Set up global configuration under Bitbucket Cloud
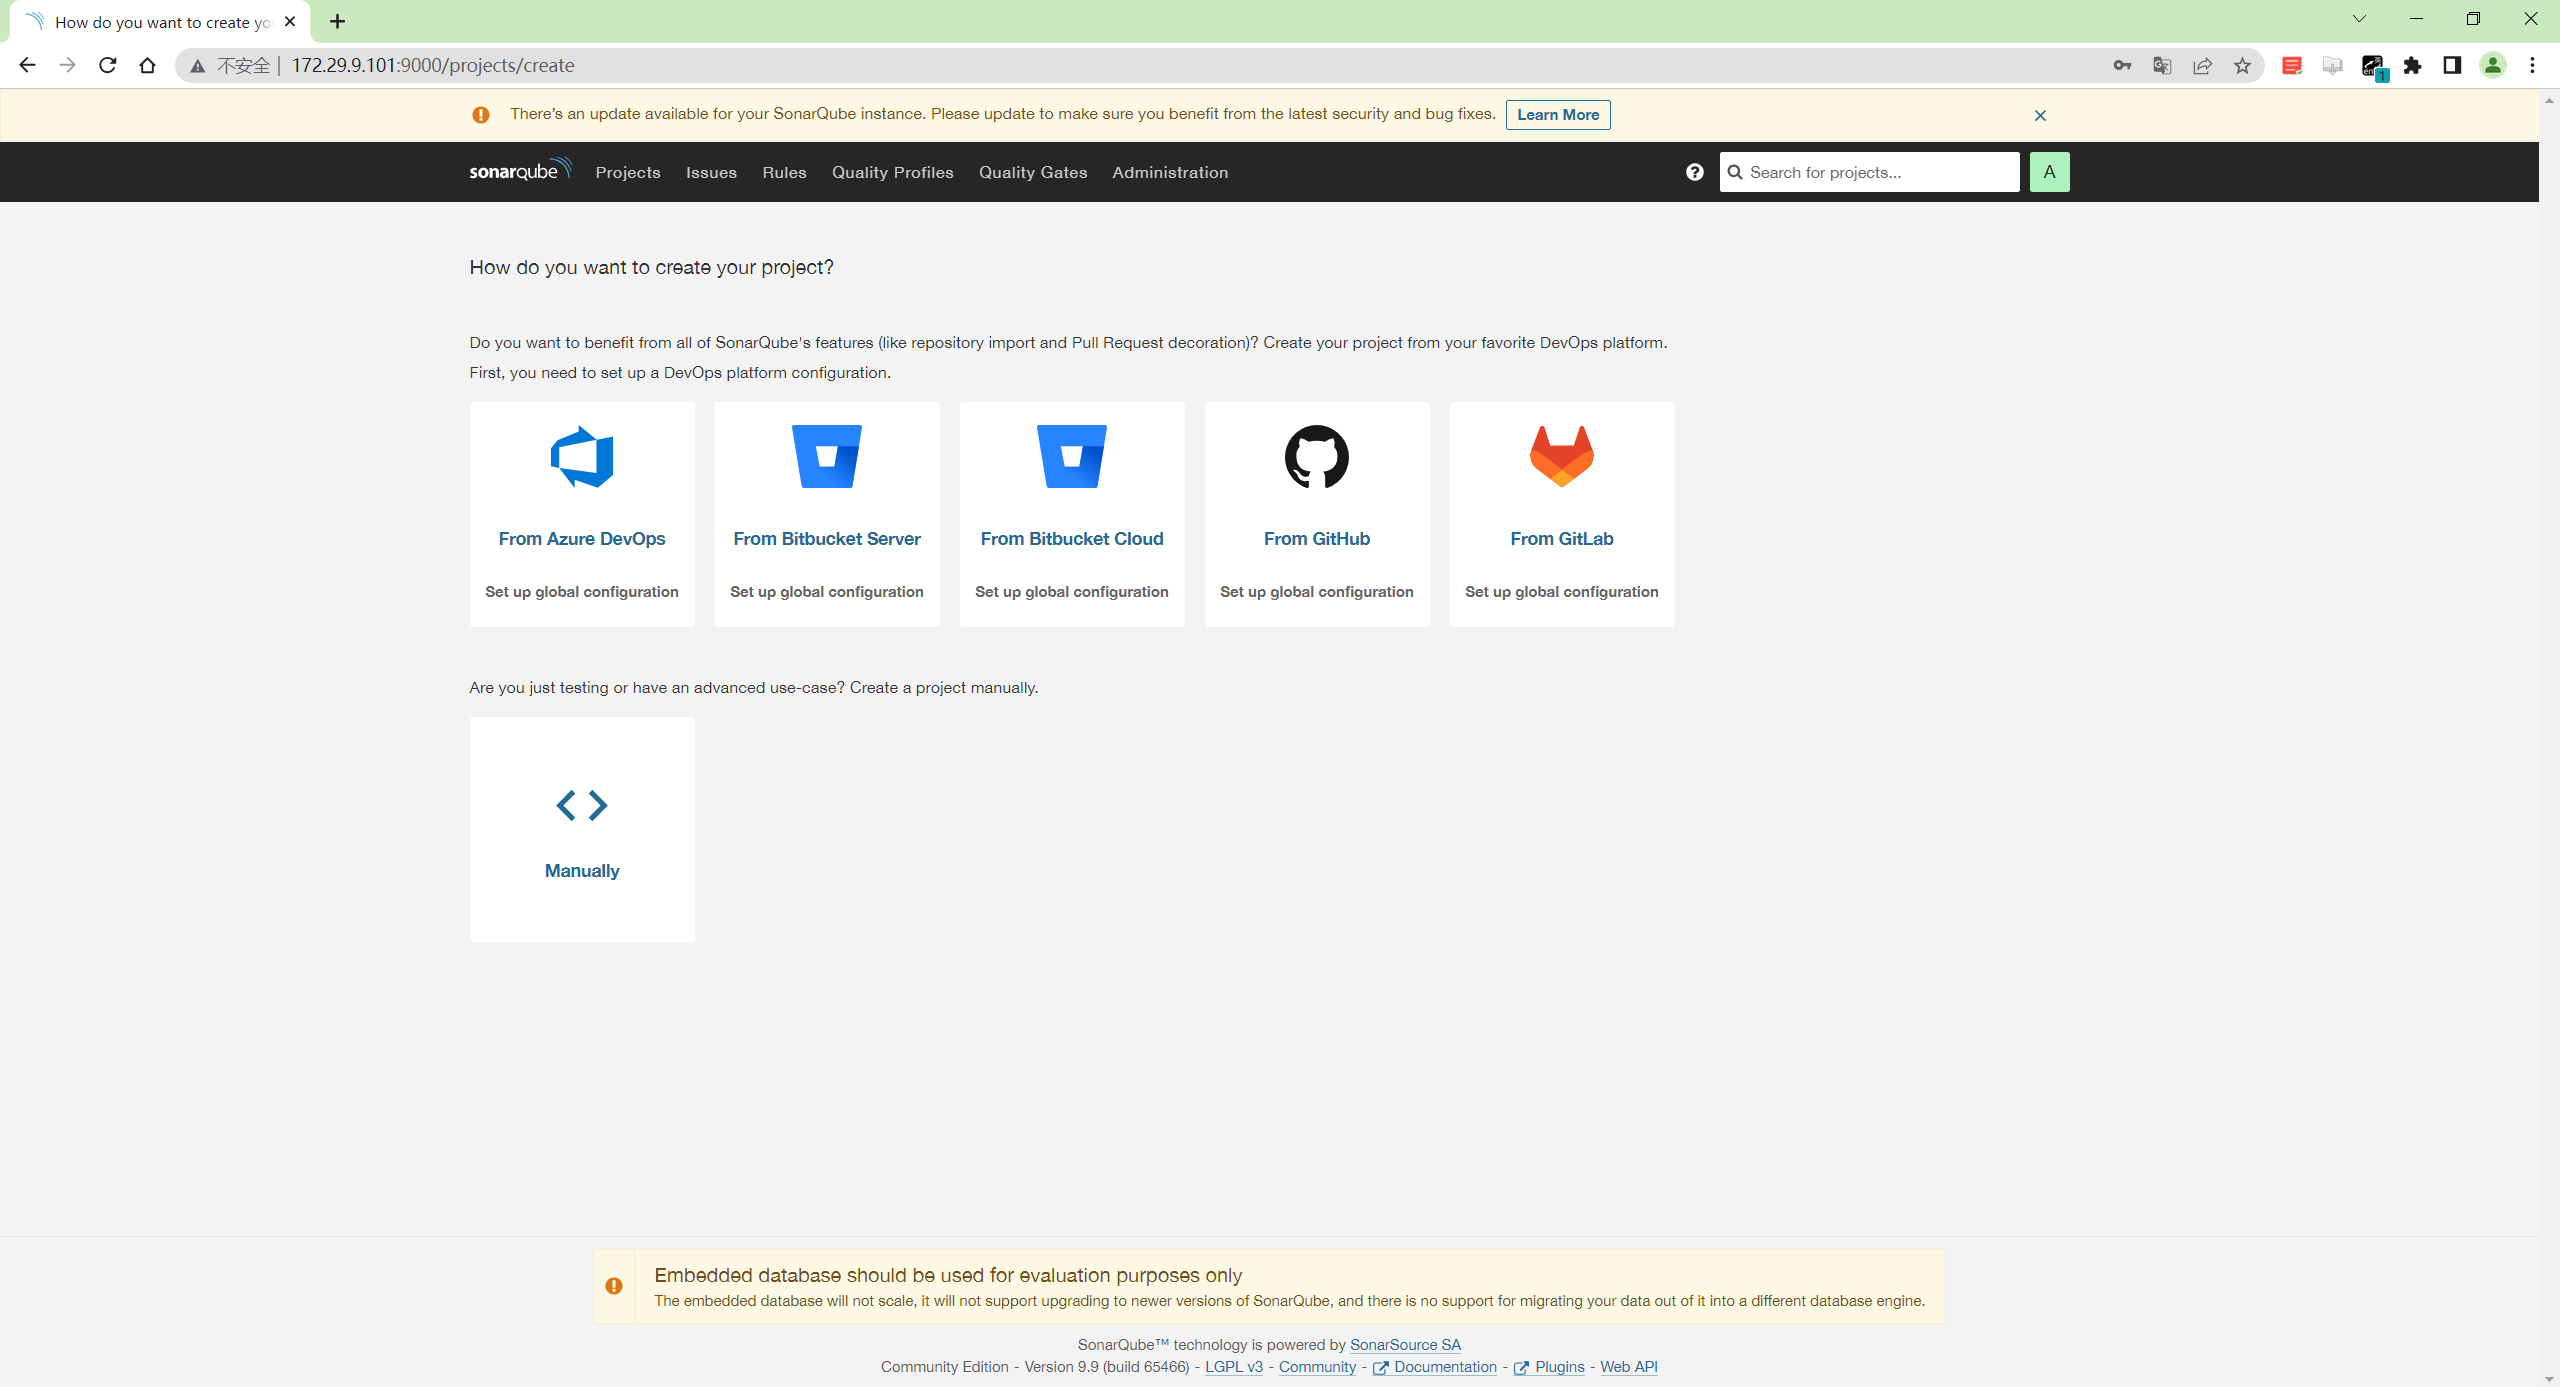The width and height of the screenshot is (2560, 1387). click(1072, 591)
